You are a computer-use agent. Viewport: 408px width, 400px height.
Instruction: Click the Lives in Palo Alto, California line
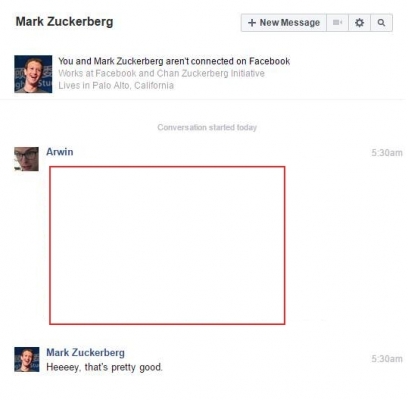(x=116, y=86)
